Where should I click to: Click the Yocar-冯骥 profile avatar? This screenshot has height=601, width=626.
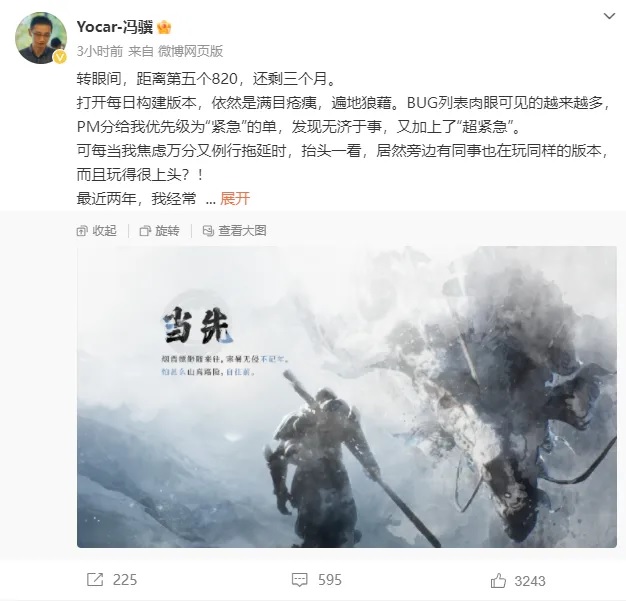[41, 38]
